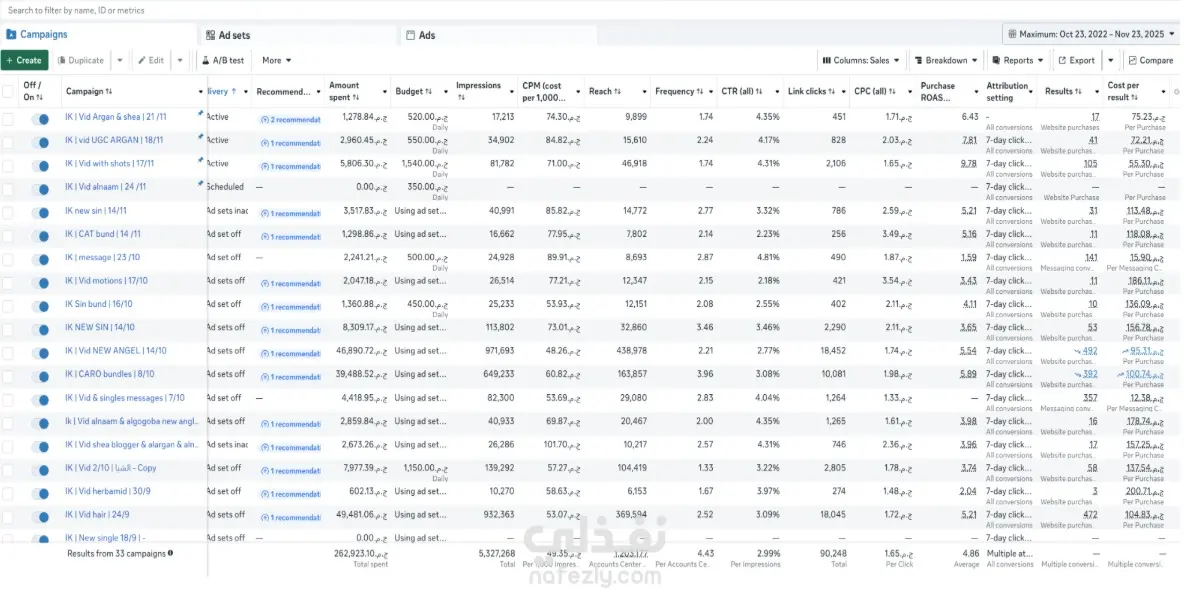Screen dimensions: 1189x589
Task: Click the Recommend... column header
Action: click(x=284, y=92)
